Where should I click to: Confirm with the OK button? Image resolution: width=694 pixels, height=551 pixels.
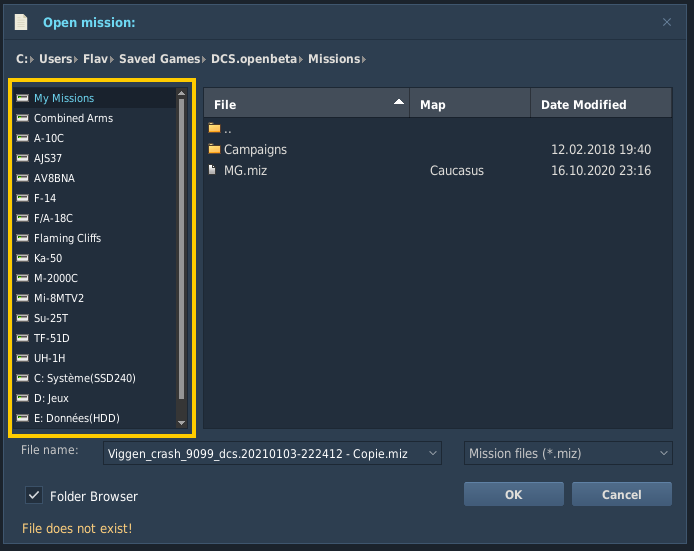click(x=514, y=494)
